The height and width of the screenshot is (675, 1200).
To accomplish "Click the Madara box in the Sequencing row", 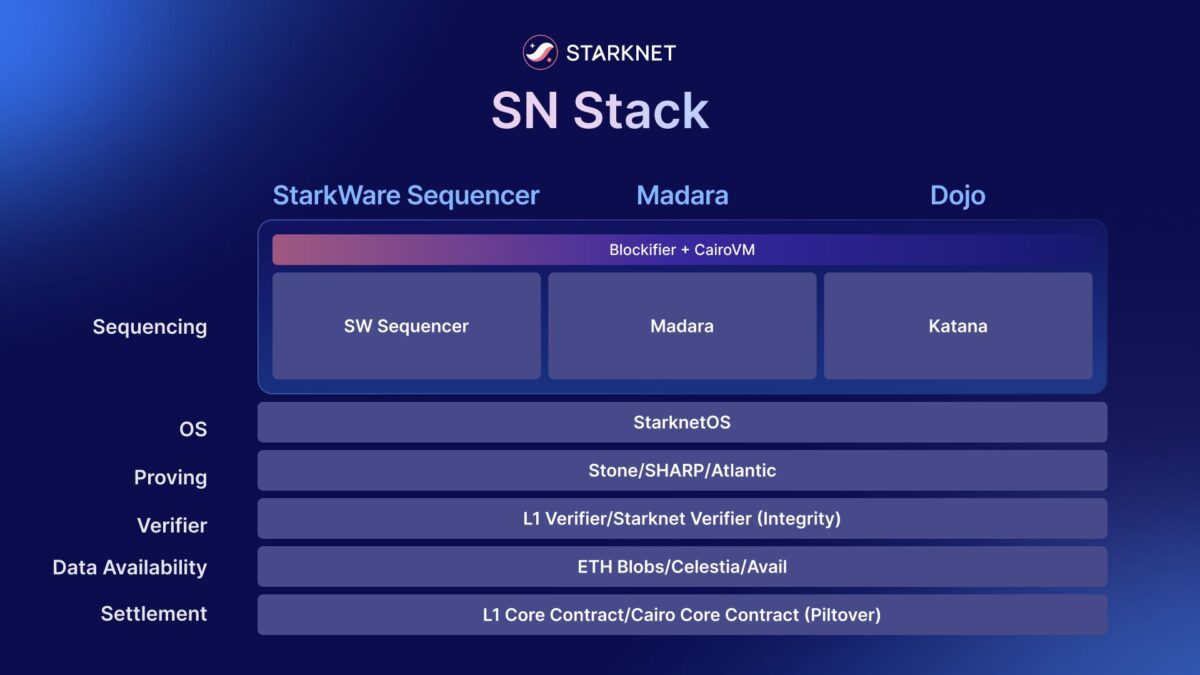I will tap(682, 326).
